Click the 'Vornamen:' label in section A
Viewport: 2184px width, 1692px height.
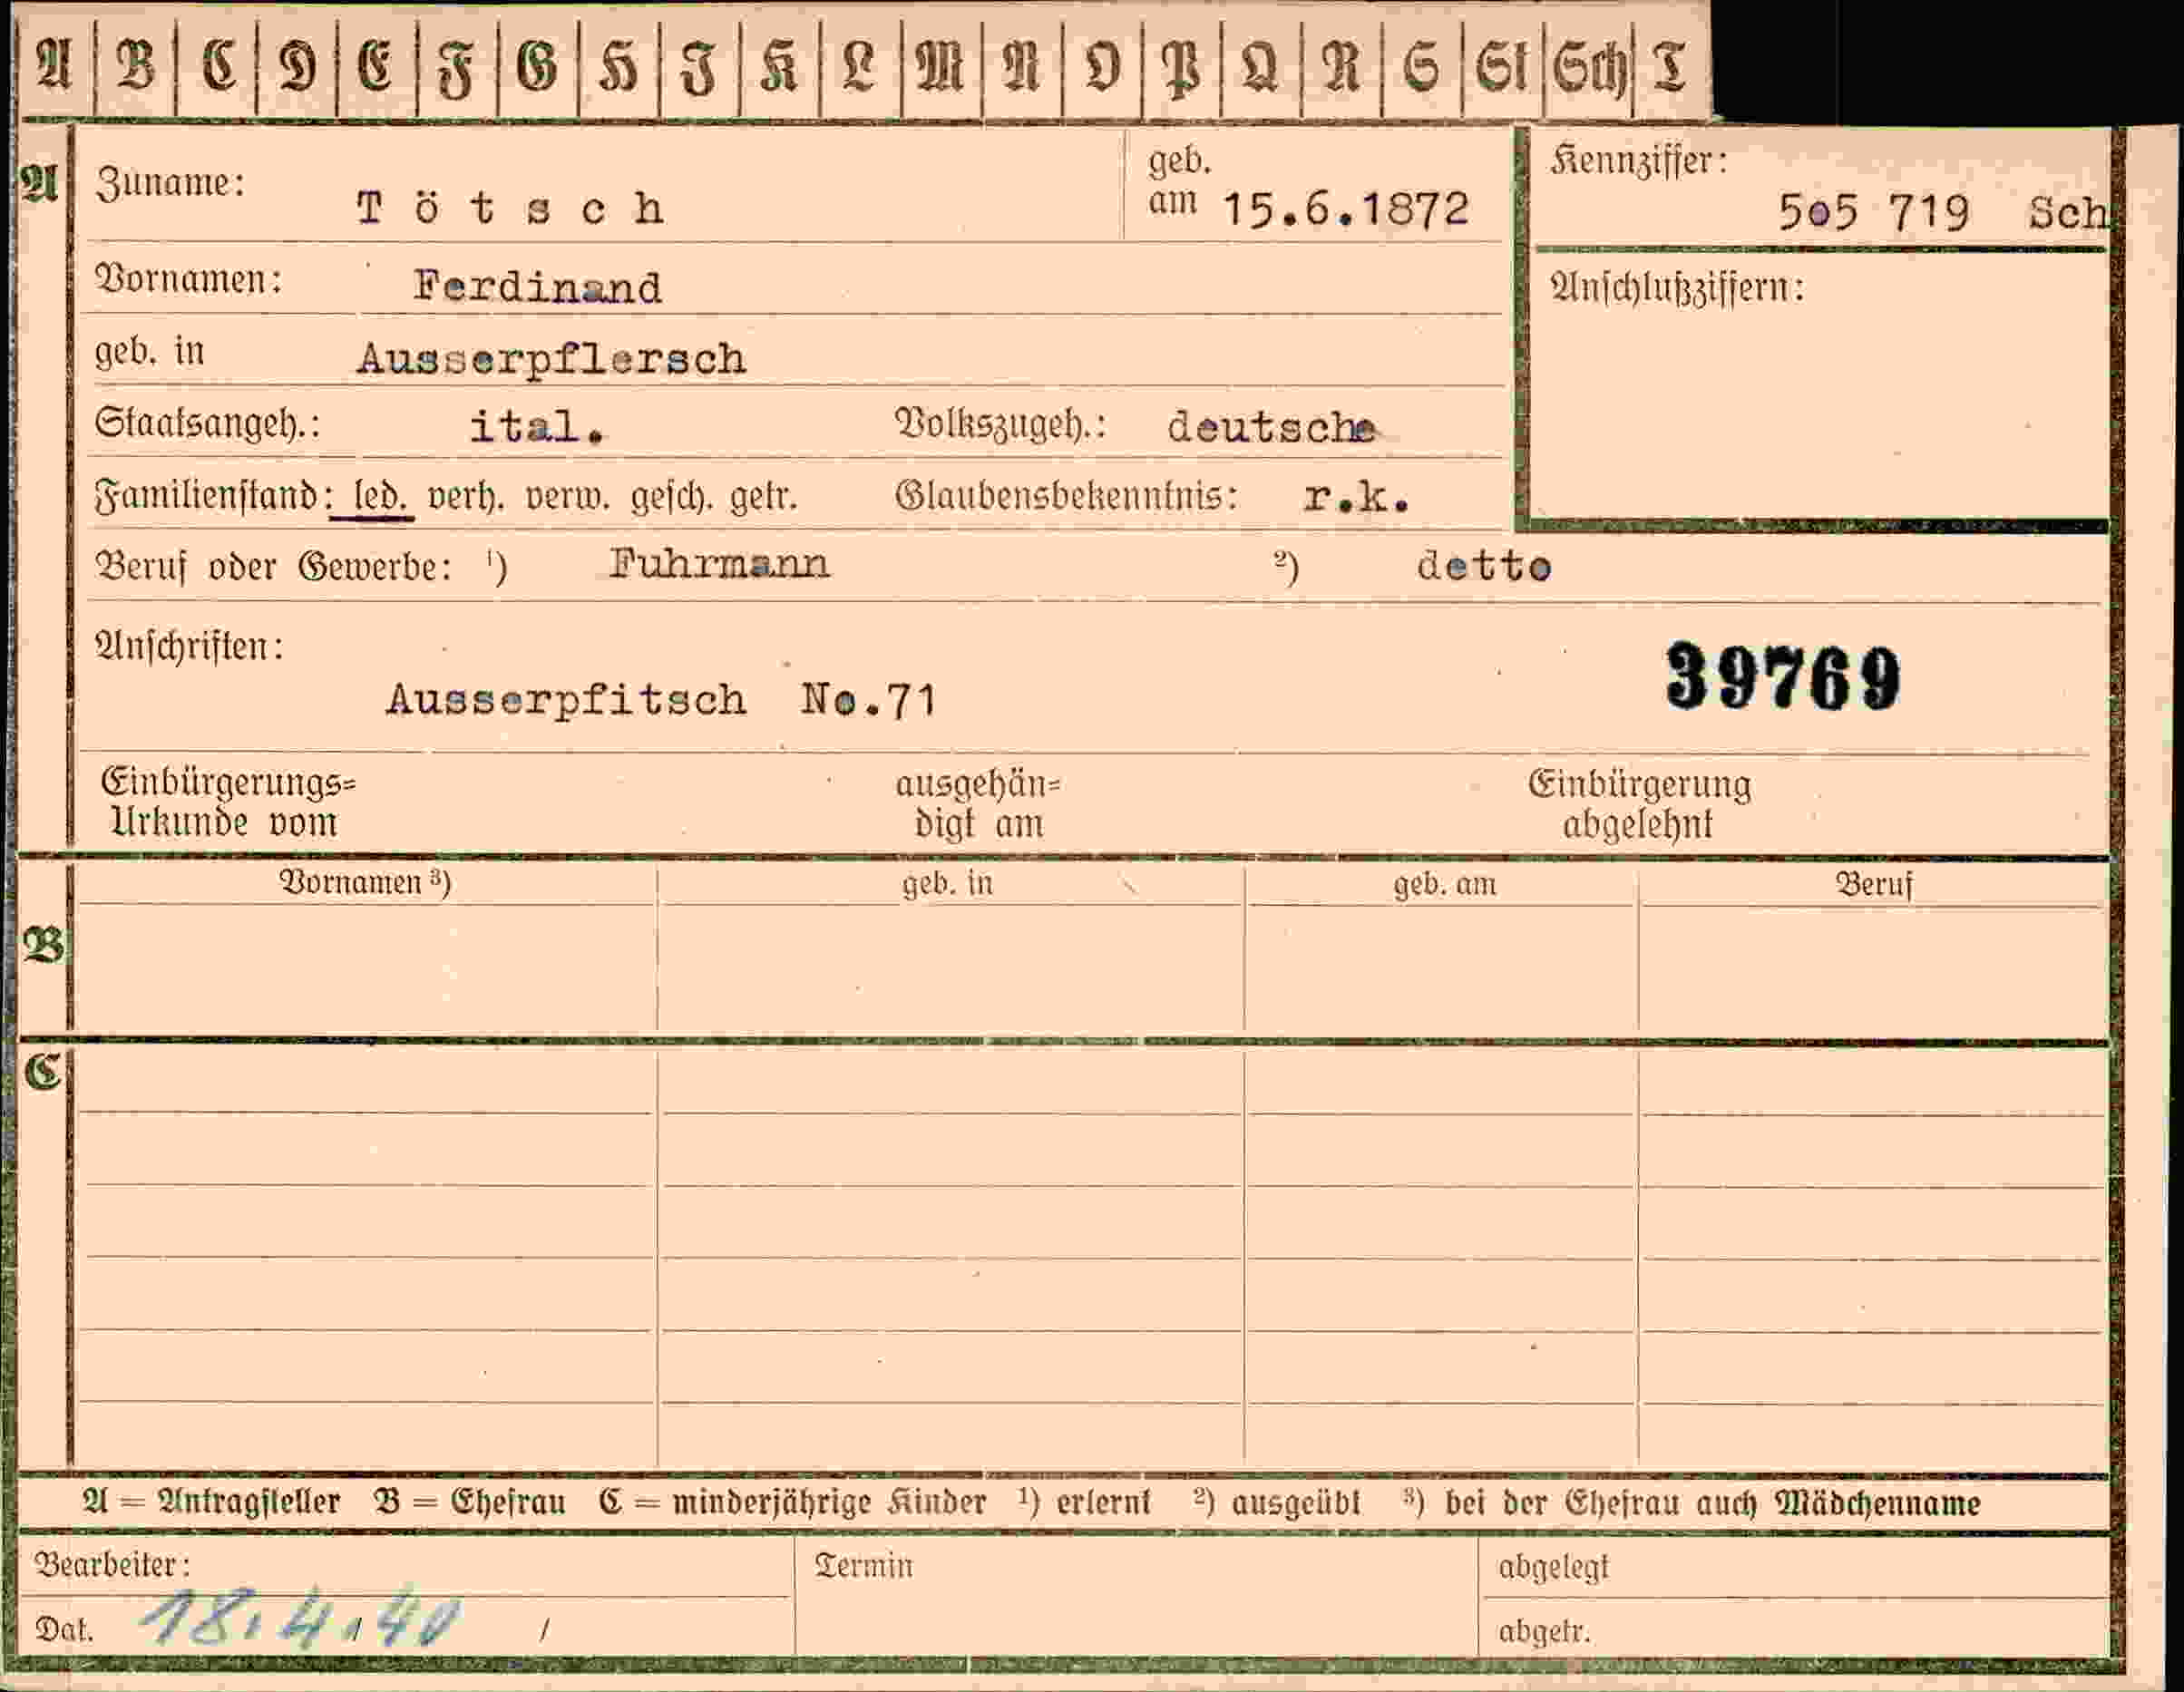188,279
